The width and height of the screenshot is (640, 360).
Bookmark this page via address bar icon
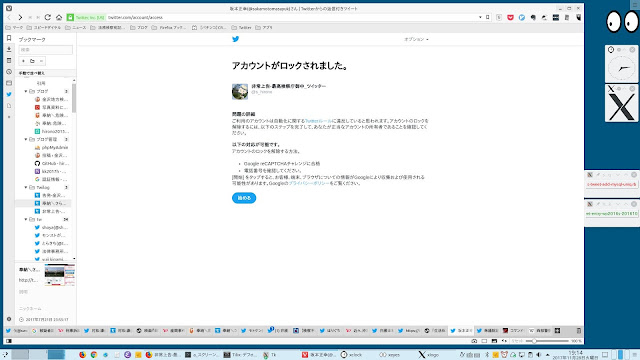(x=488, y=18)
